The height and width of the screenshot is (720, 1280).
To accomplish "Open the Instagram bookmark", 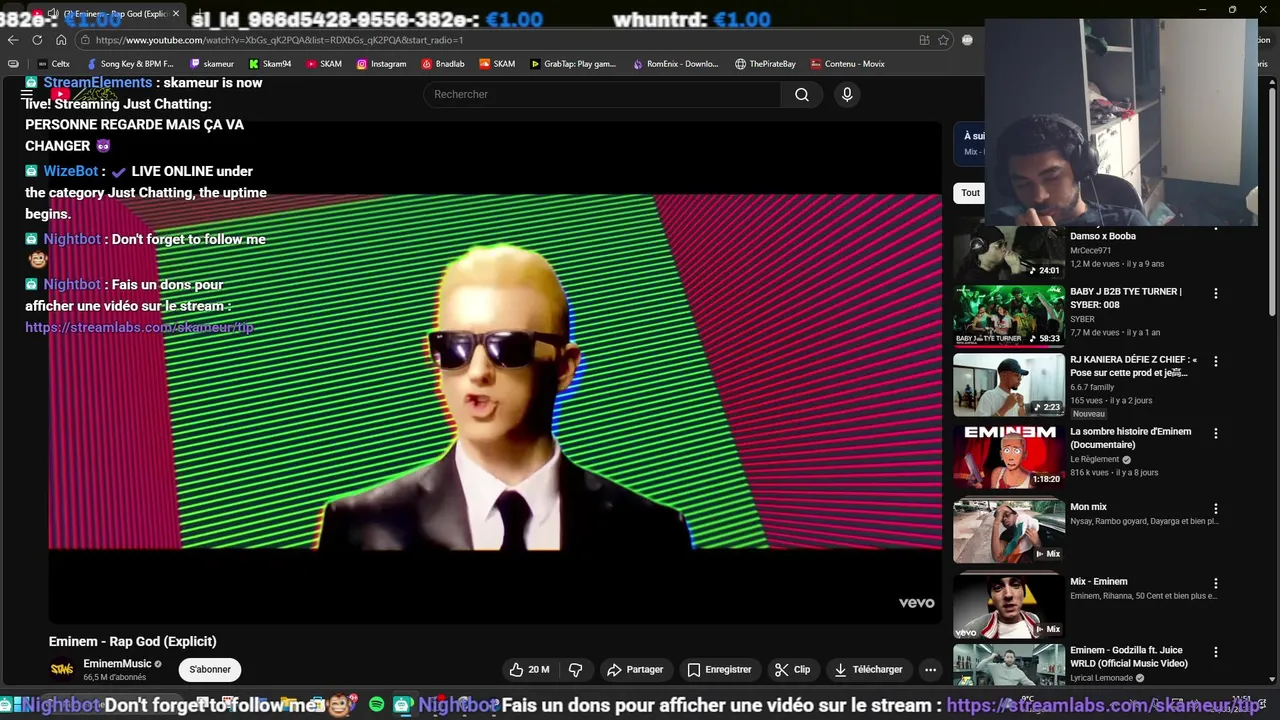I will point(381,64).
